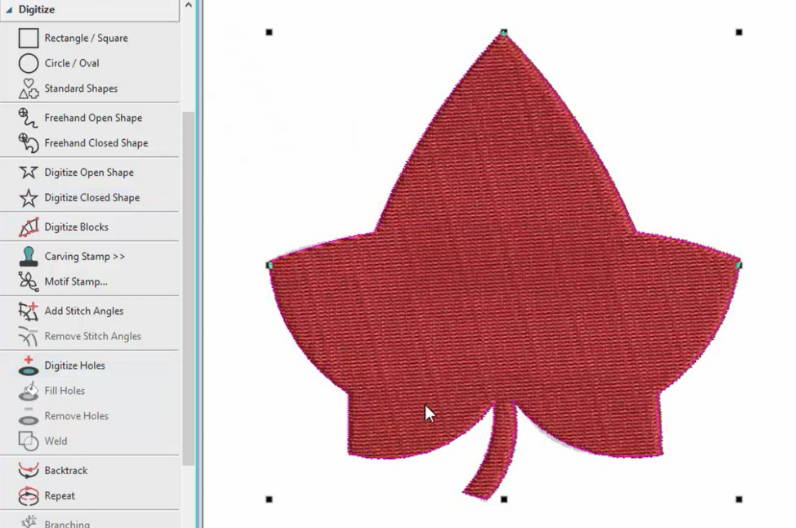Click the 'Digitize Blocks' label

pyautogui.click(x=77, y=227)
